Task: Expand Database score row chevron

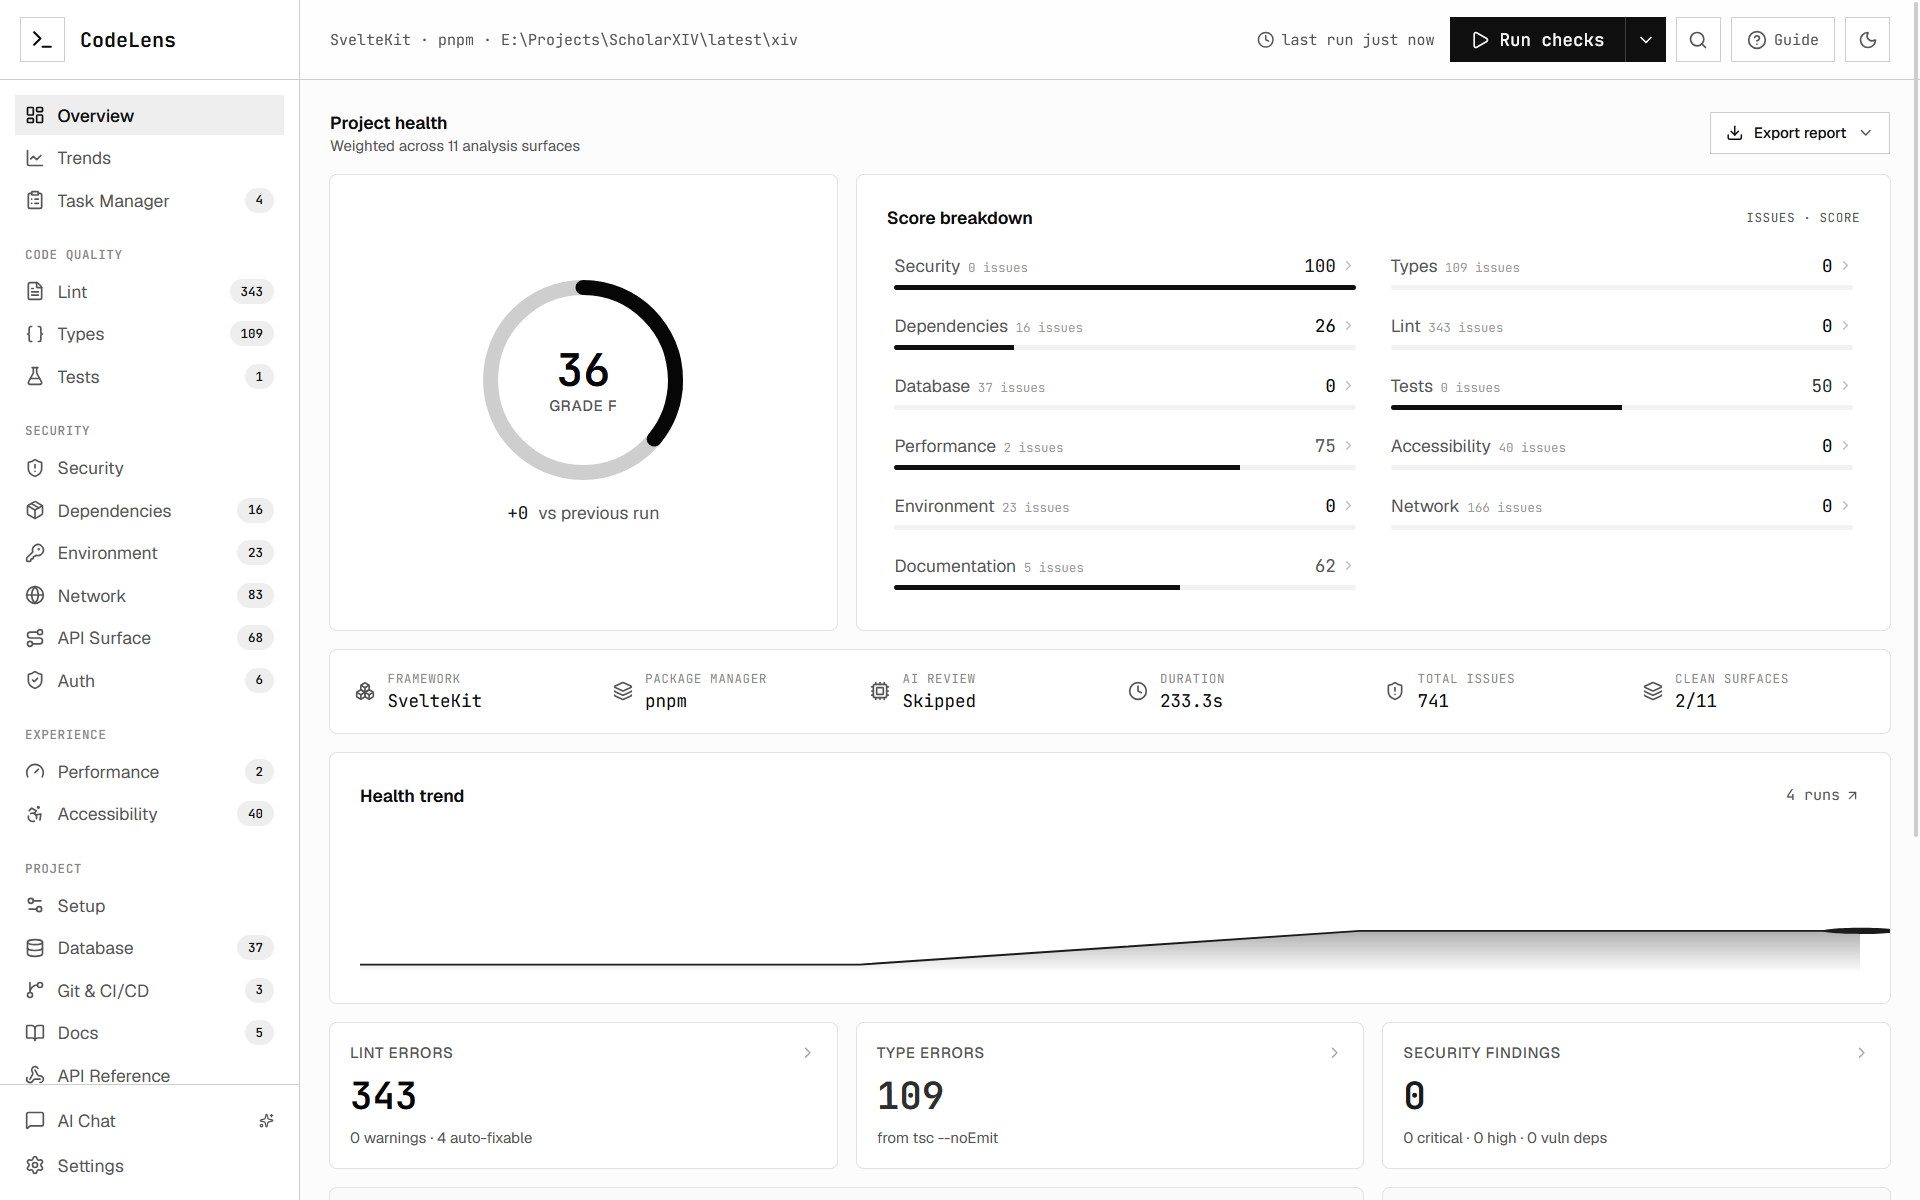Action: [x=1348, y=386]
